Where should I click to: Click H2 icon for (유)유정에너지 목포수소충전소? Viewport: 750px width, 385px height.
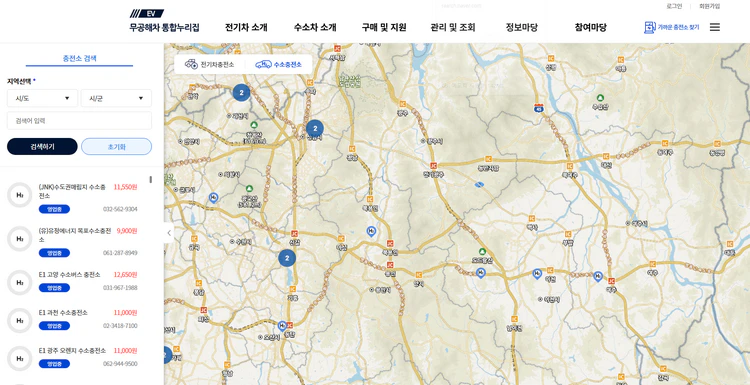tap(20, 239)
